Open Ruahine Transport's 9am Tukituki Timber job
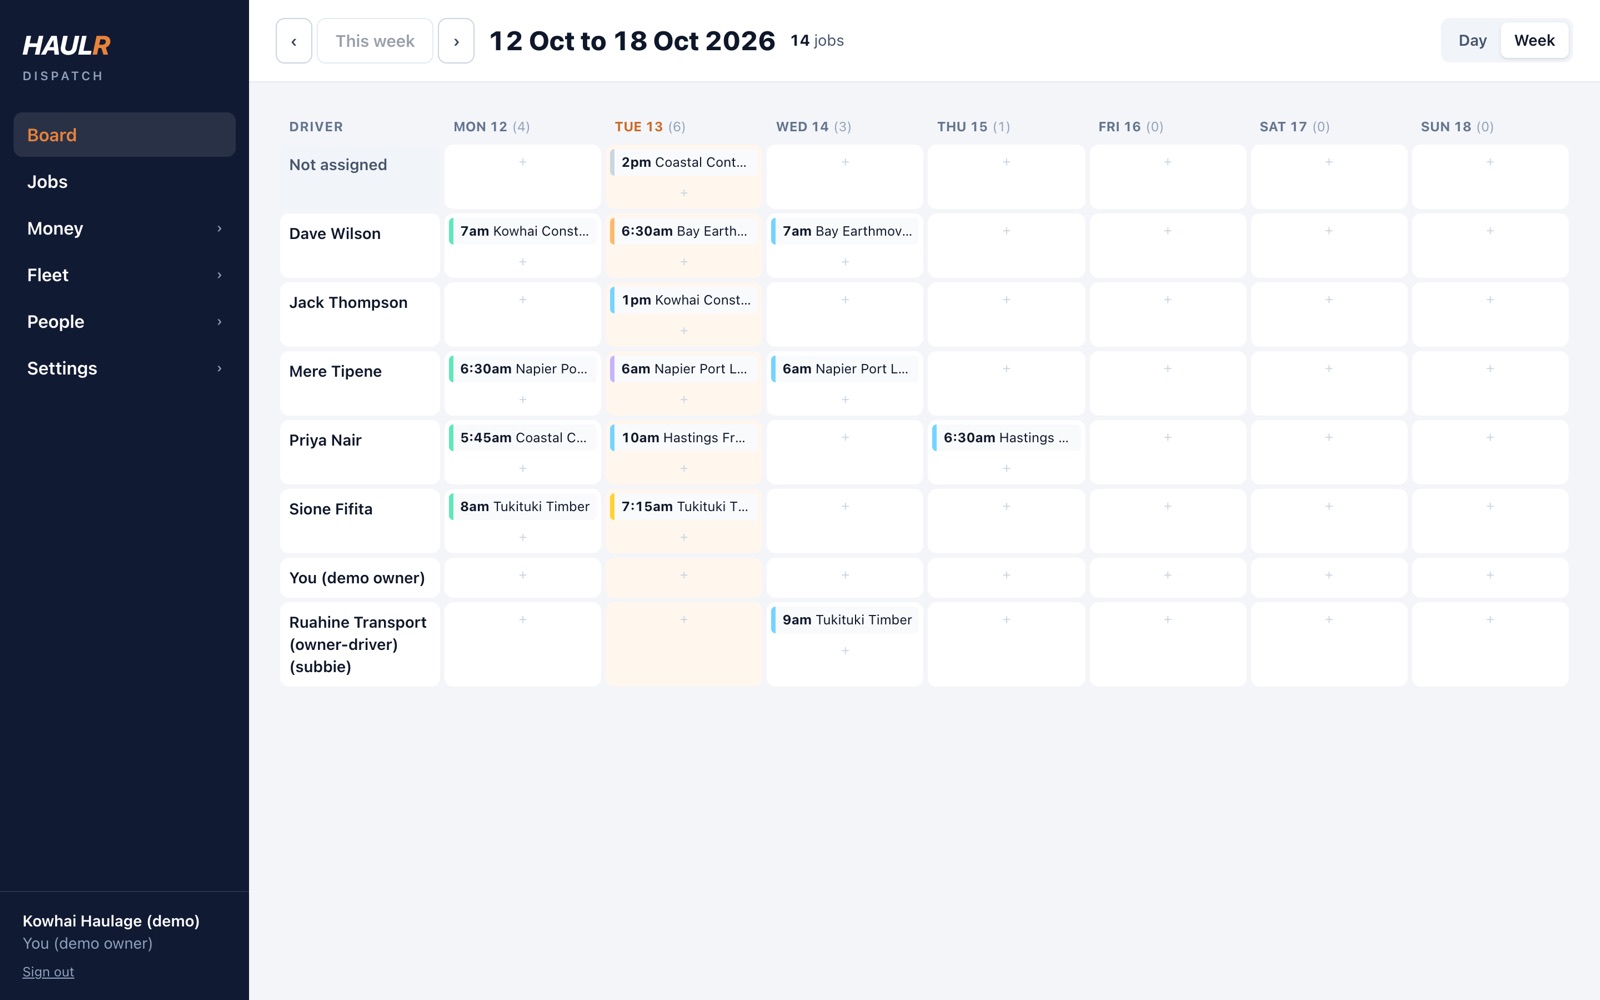Viewport: 1600px width, 1000px height. coord(845,620)
